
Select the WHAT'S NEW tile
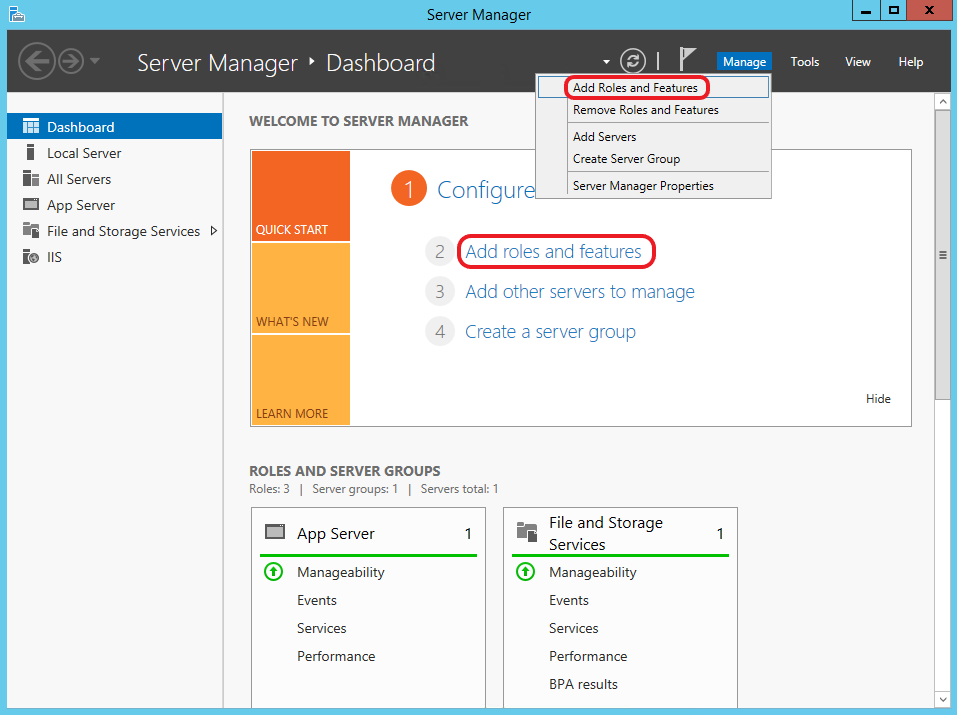[301, 288]
